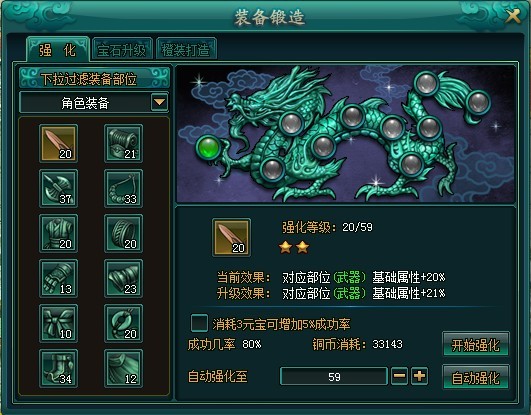
Task: Select the weapon blade icon level 20
Action: pyautogui.click(x=59, y=143)
